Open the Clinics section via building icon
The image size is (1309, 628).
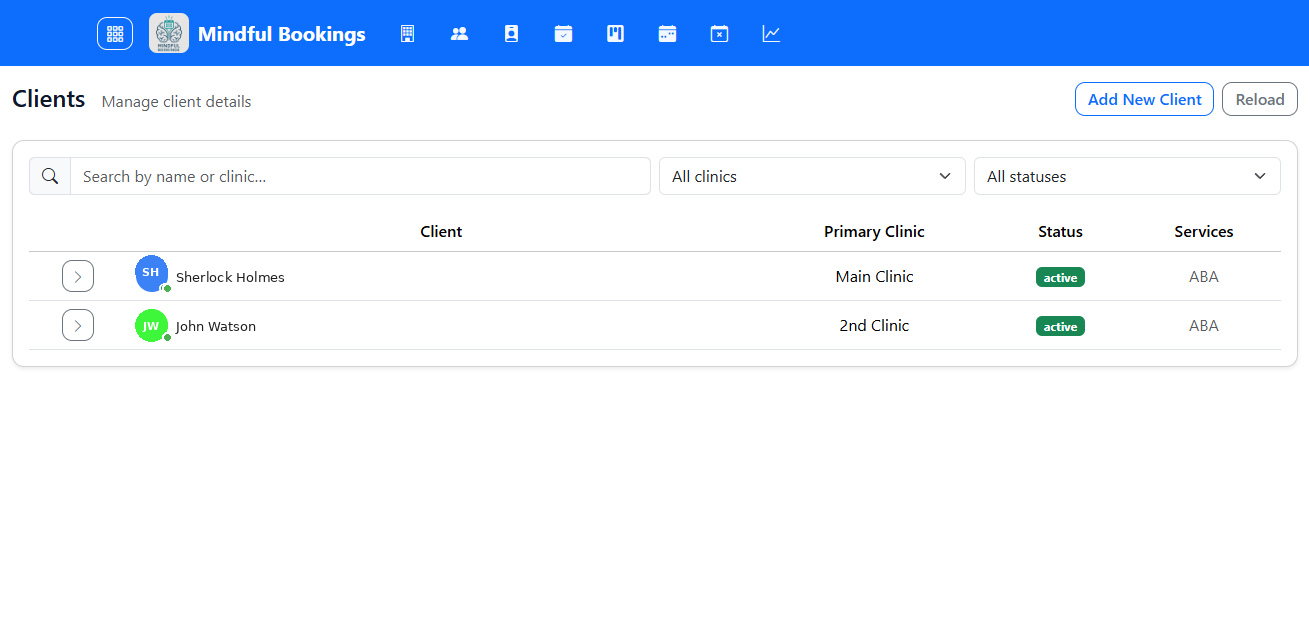click(407, 33)
